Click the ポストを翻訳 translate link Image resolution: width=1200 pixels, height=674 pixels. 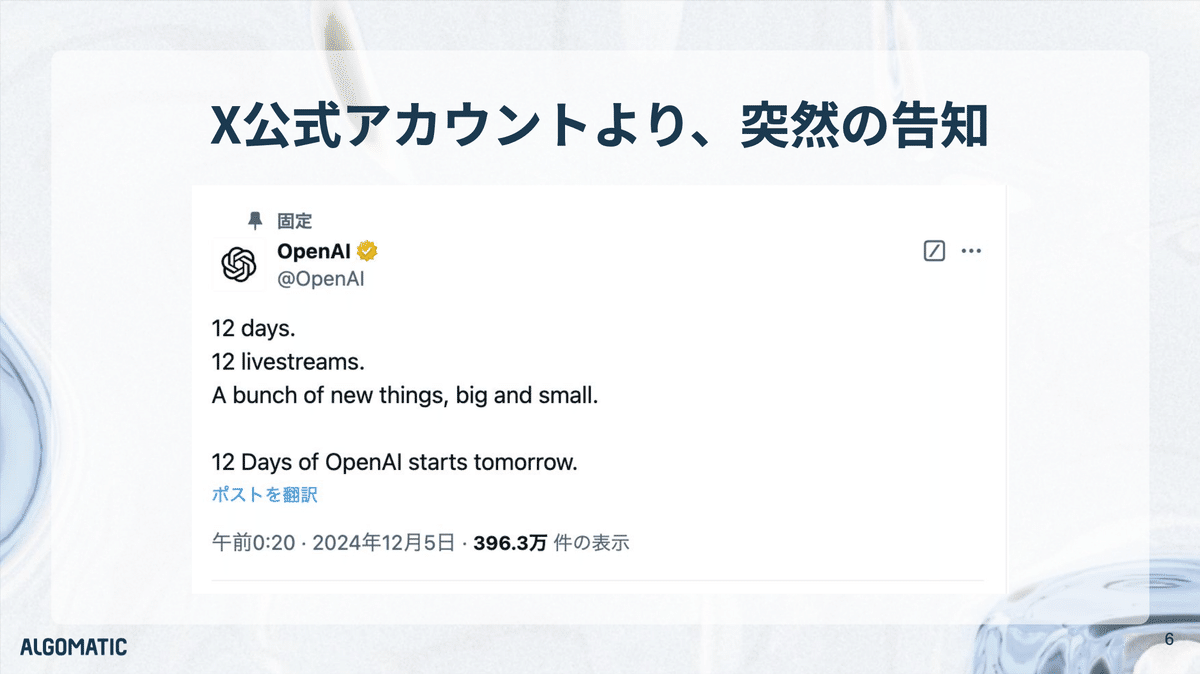[262, 493]
